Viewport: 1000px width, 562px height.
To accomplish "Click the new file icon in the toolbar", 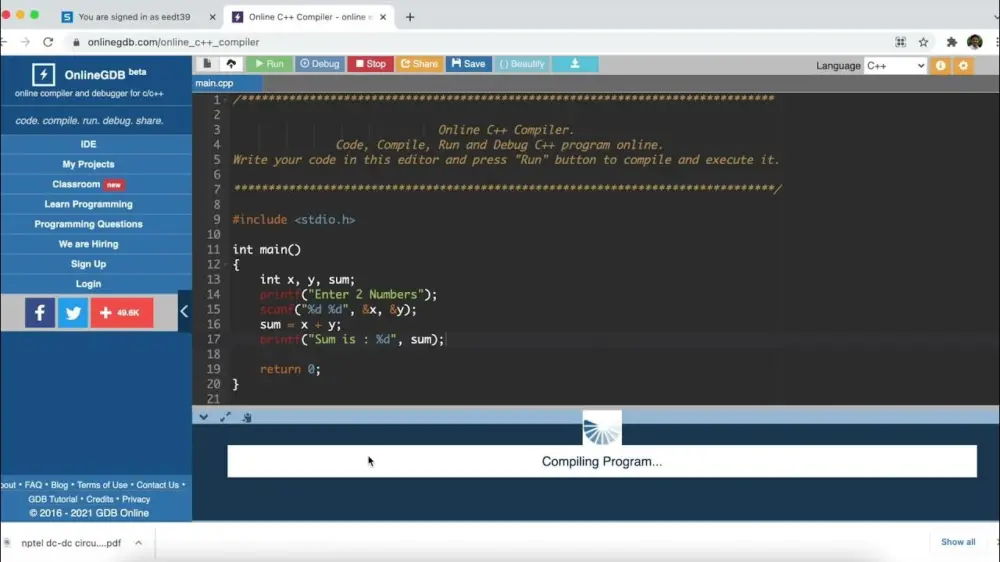I will click(x=207, y=64).
